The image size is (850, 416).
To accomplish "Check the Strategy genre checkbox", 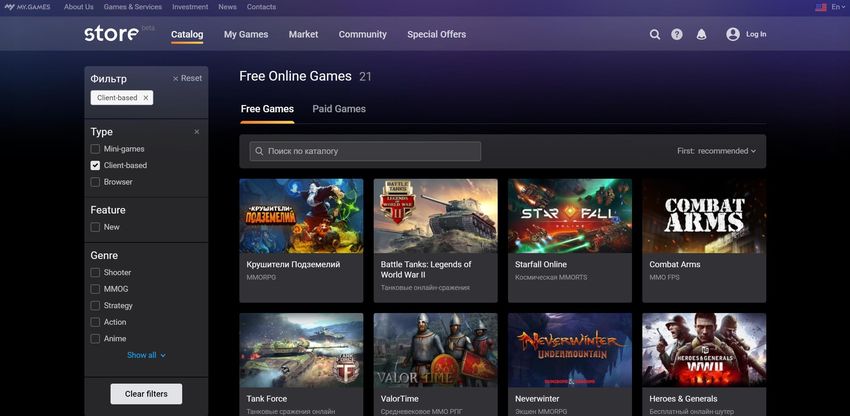I will (x=95, y=305).
